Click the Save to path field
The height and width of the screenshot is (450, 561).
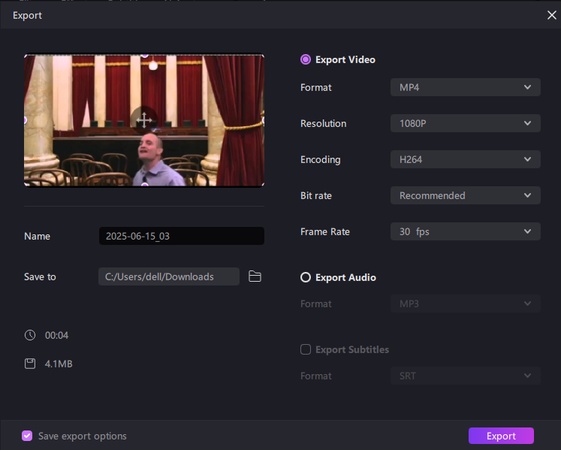169,277
